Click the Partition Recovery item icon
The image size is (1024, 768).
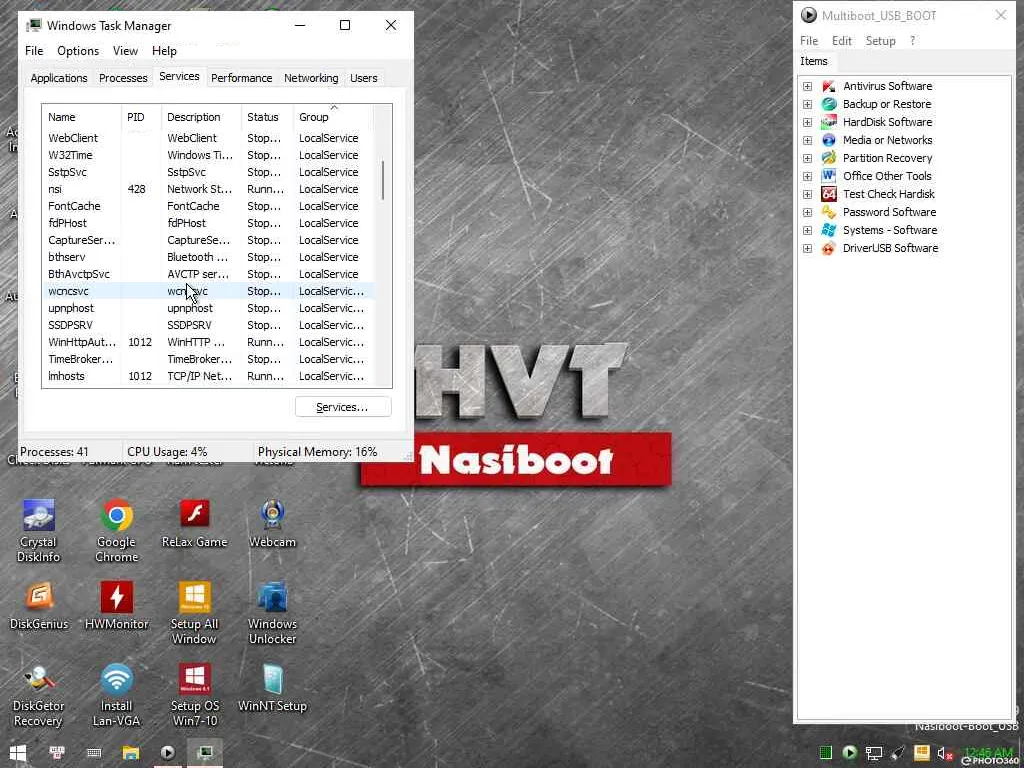pyautogui.click(x=829, y=158)
